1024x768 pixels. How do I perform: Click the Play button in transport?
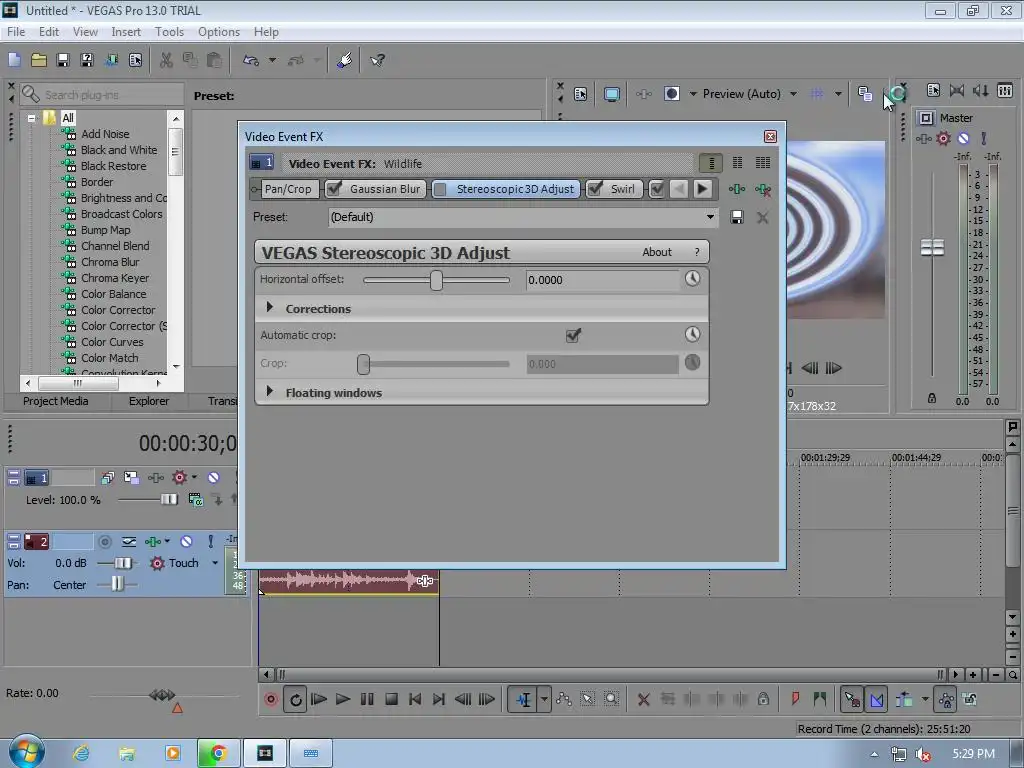point(343,699)
